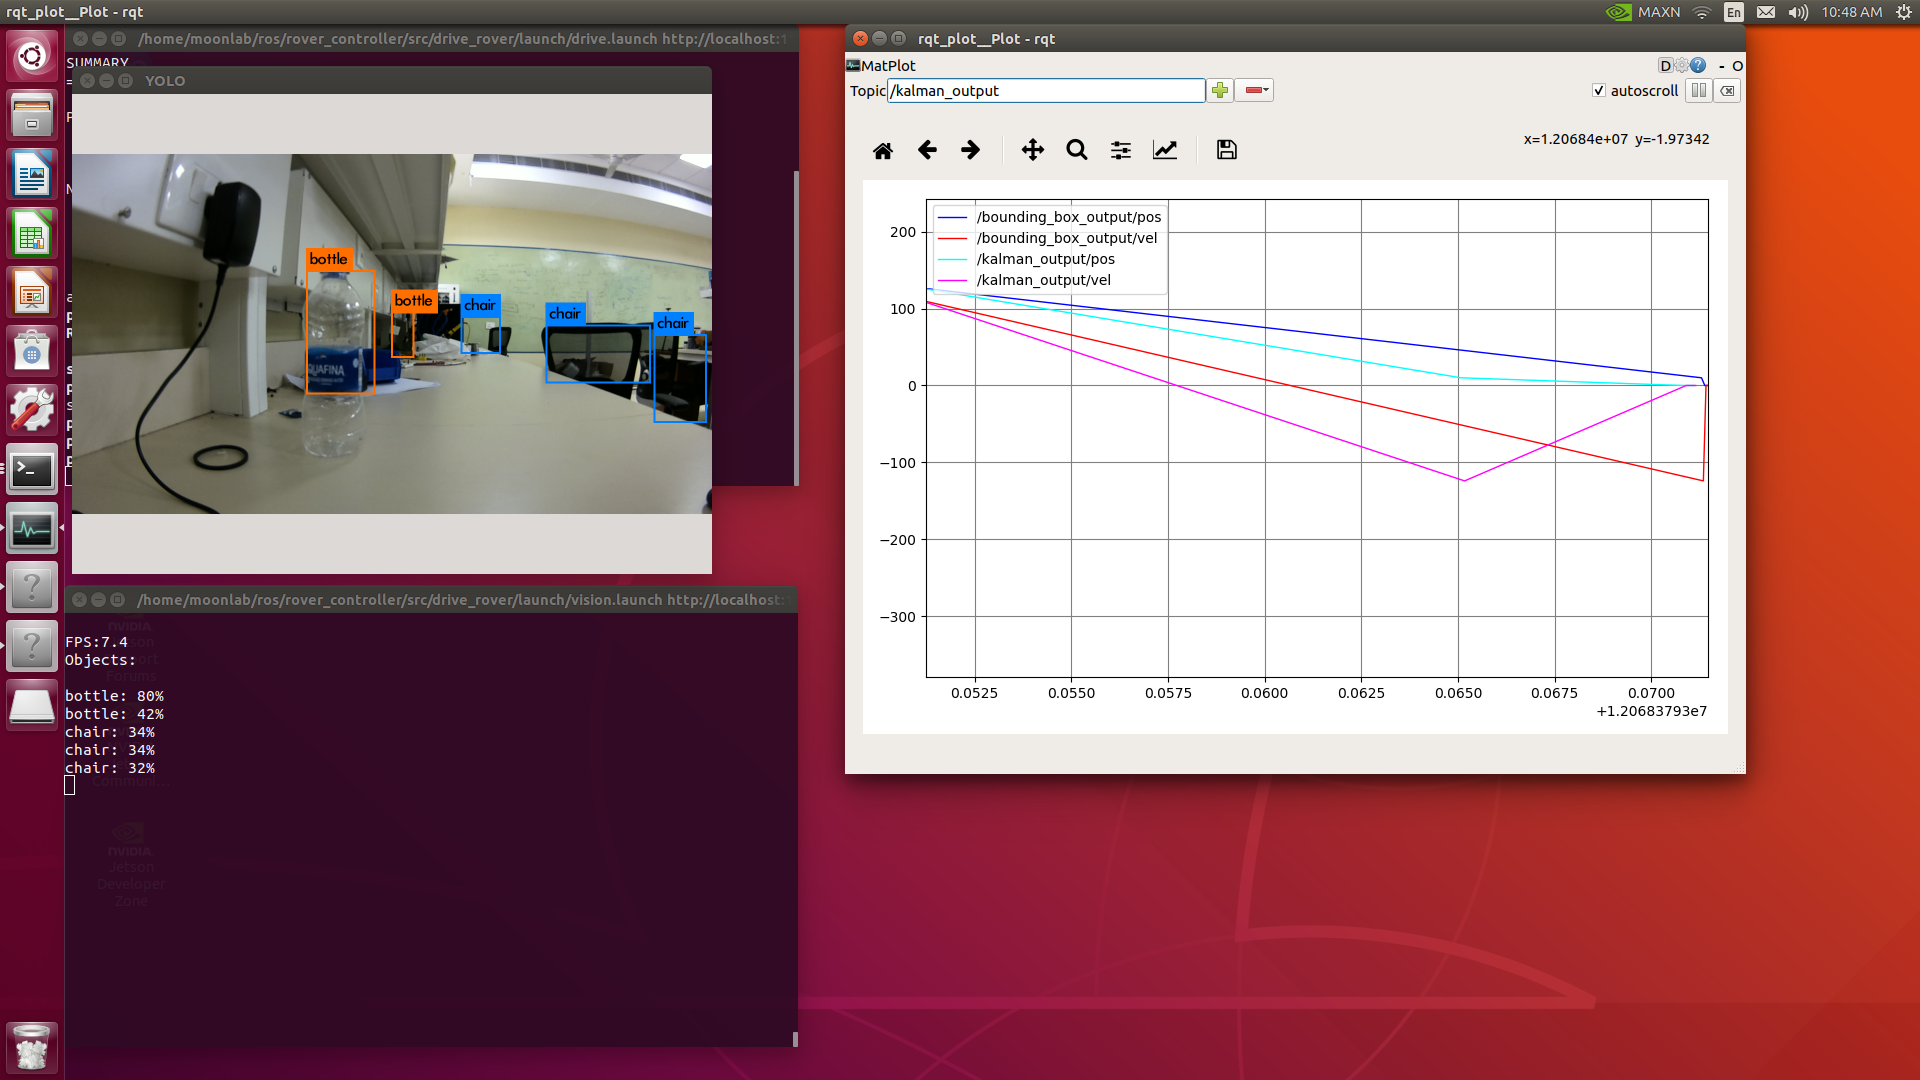The height and width of the screenshot is (1080, 1920).
Task: Toggle the autoscroll checkbox
Action: [x=1599, y=91]
